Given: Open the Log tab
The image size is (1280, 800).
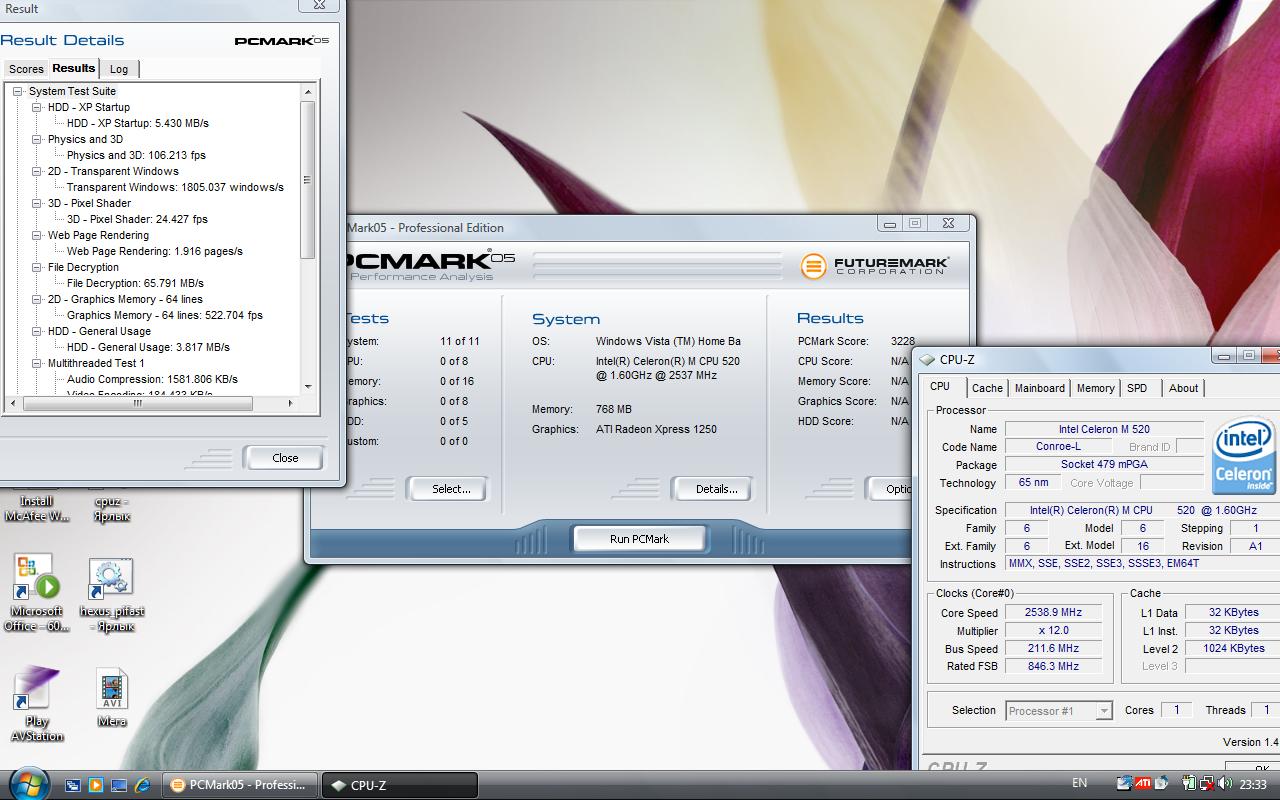Looking at the screenshot, I should pos(119,69).
